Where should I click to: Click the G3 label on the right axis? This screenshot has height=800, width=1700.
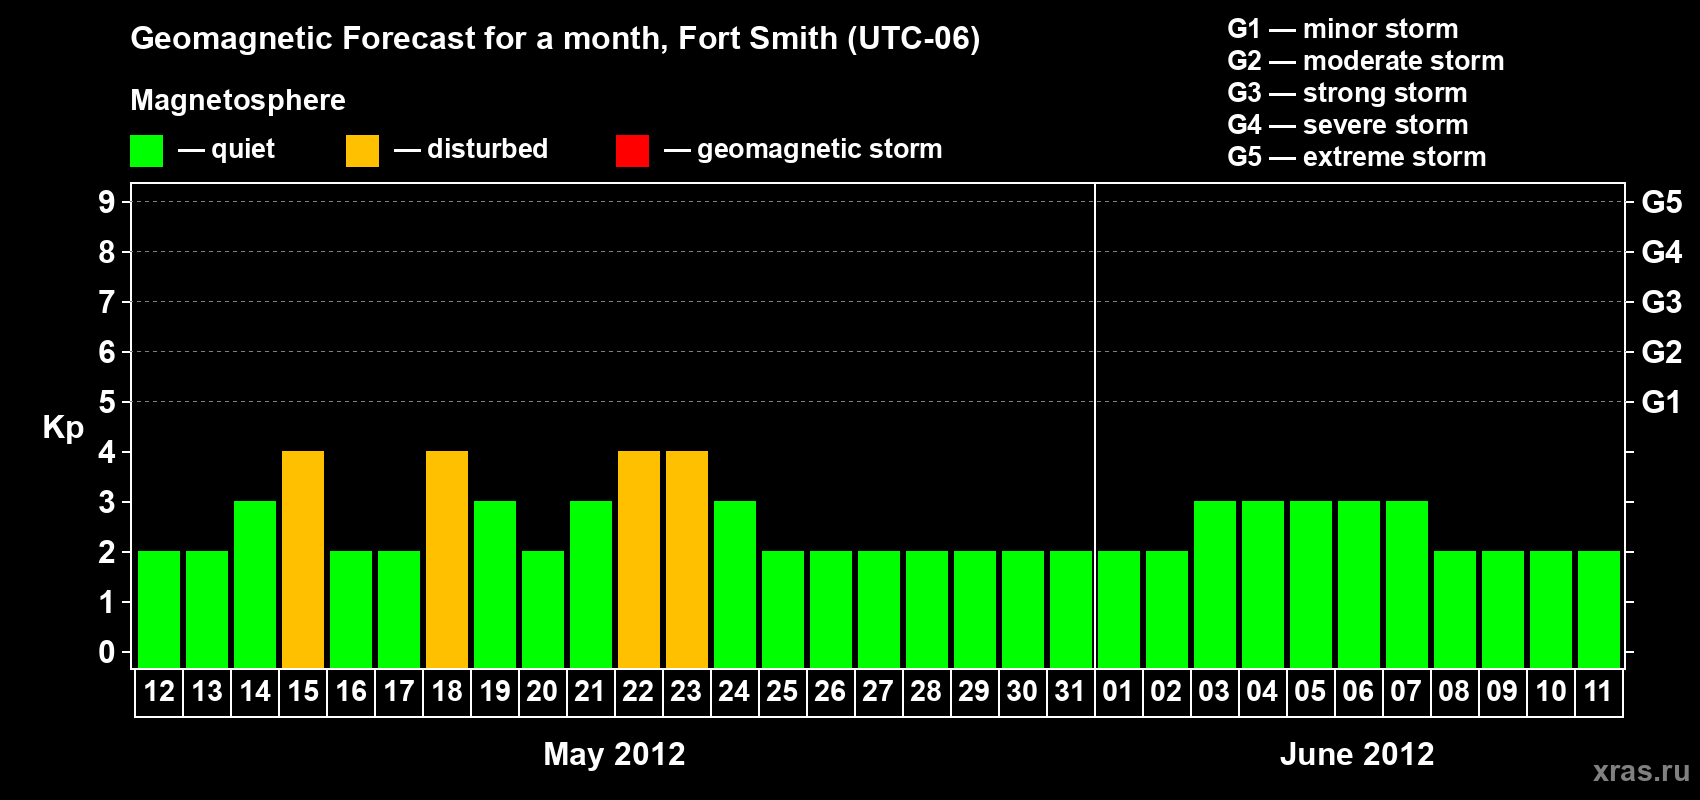pyautogui.click(x=1662, y=302)
